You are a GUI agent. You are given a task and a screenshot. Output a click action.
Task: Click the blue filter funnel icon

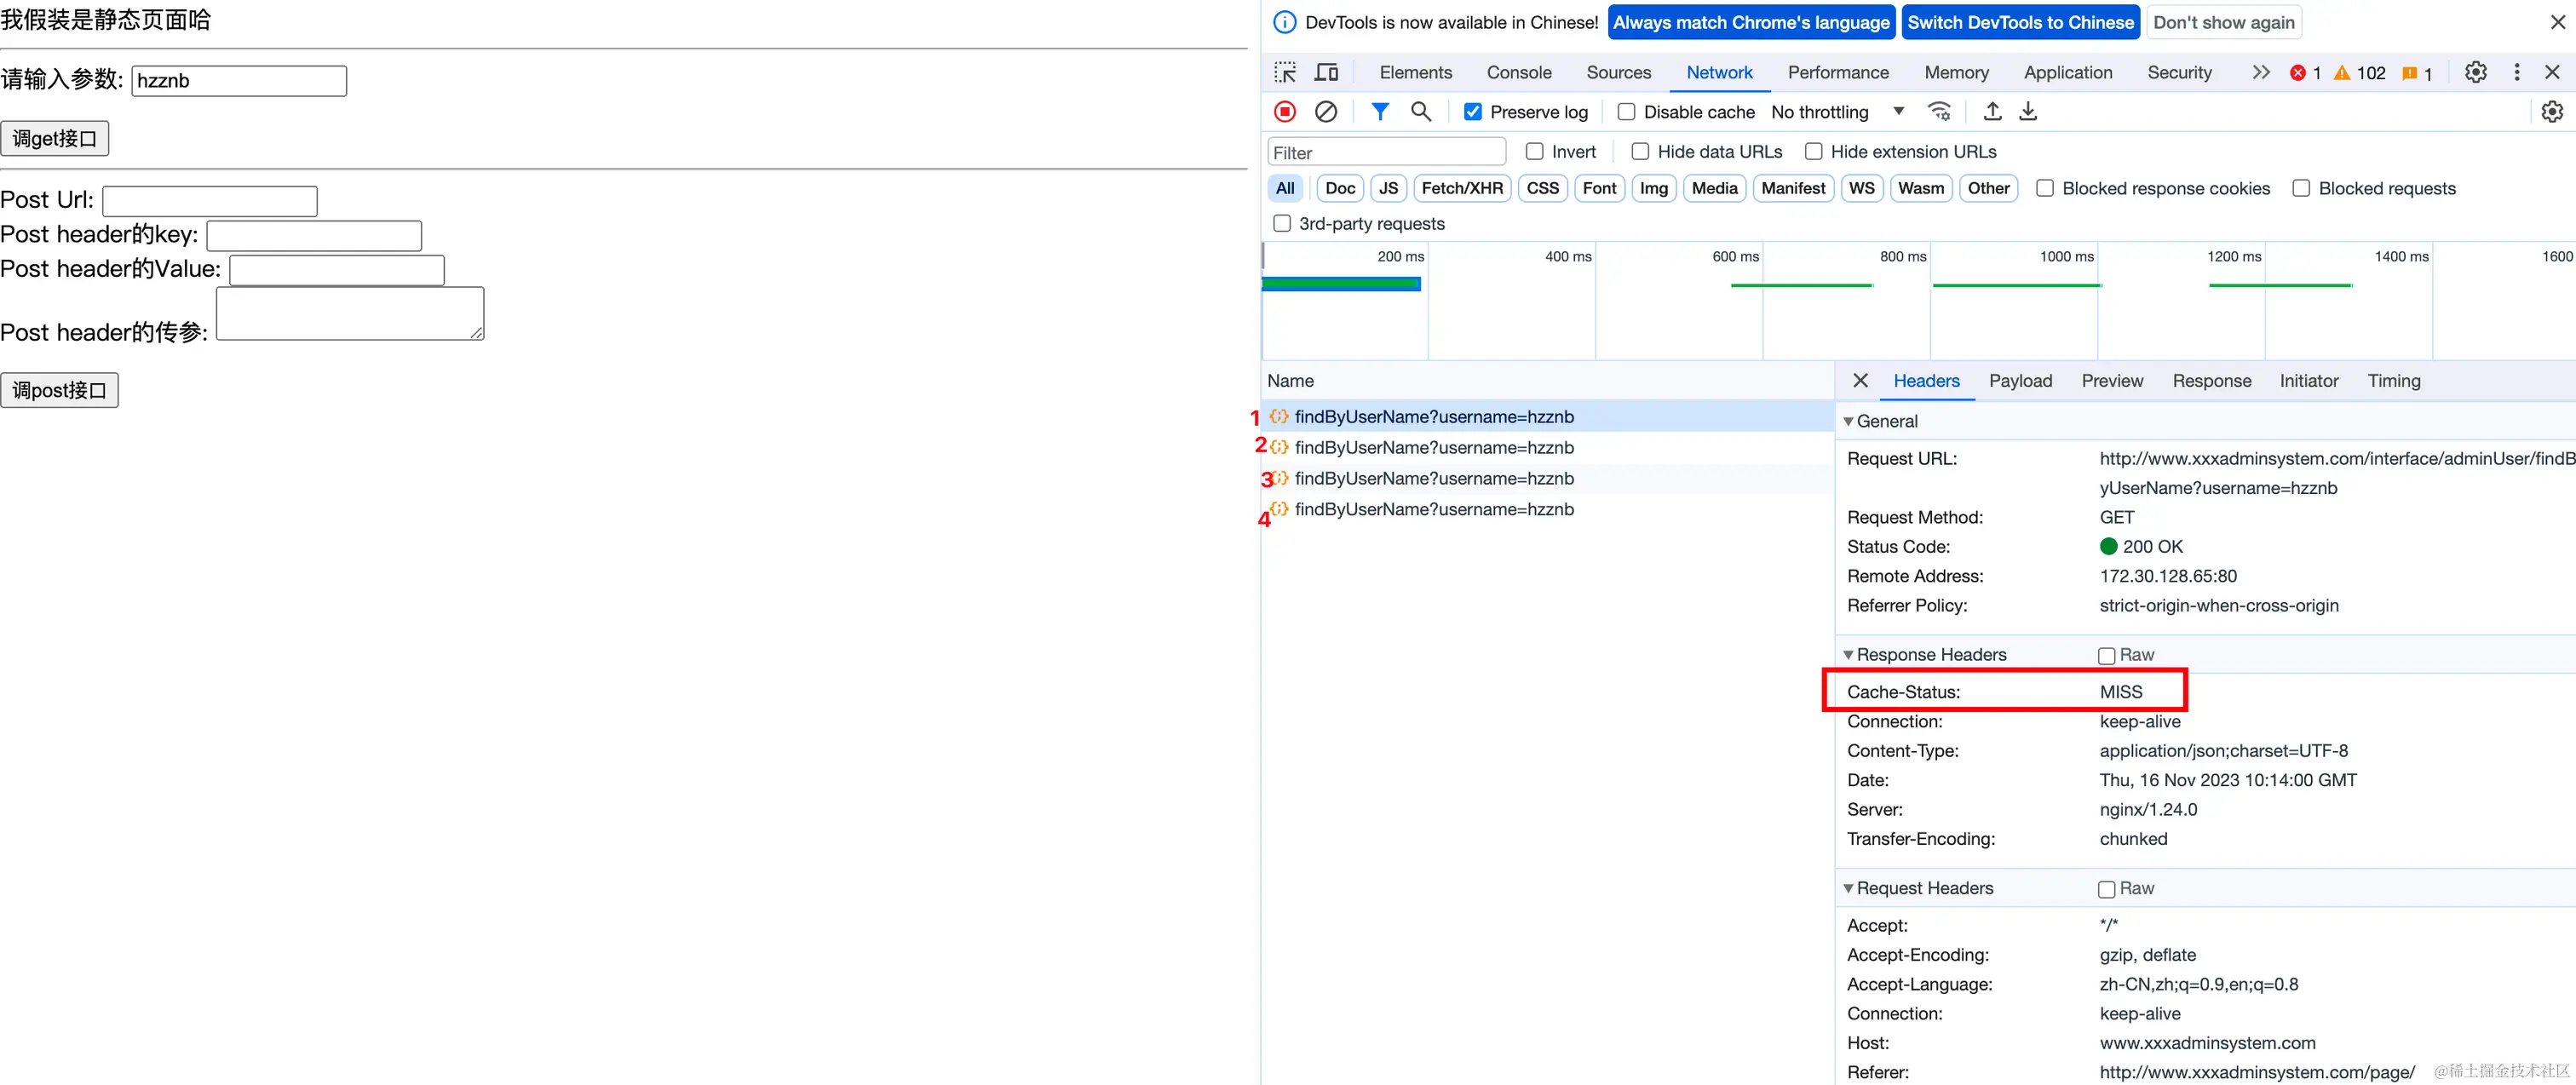click(x=1379, y=112)
